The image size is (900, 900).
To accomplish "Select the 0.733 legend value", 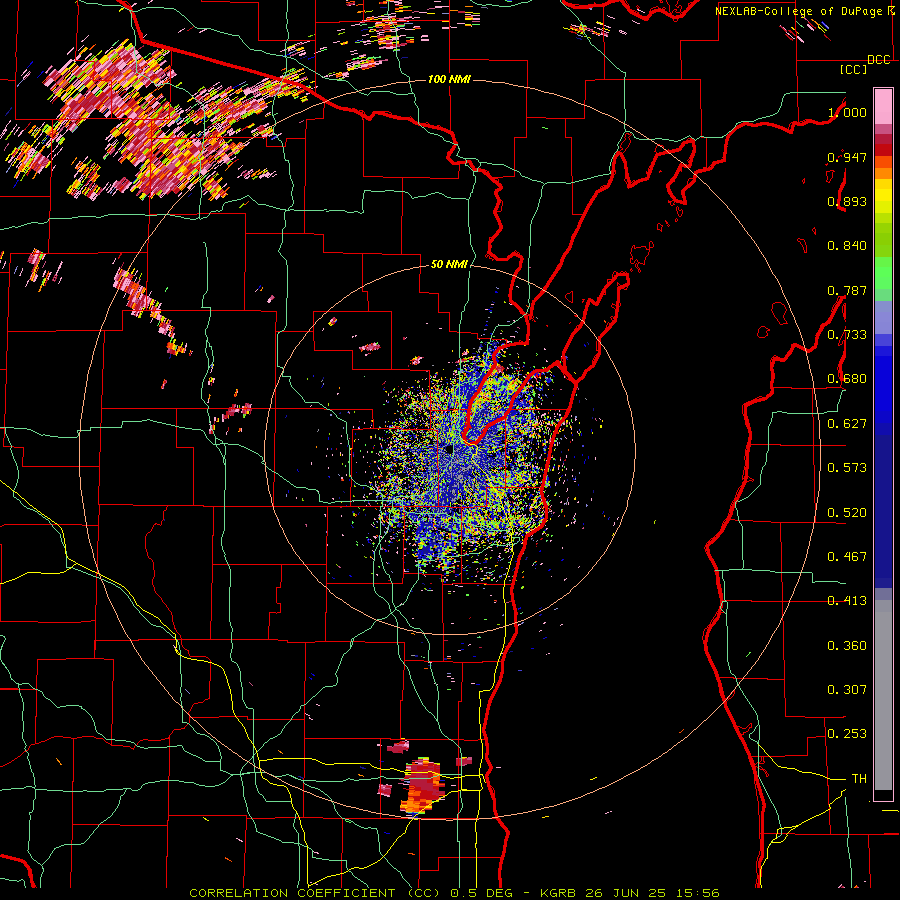I will [x=847, y=335].
